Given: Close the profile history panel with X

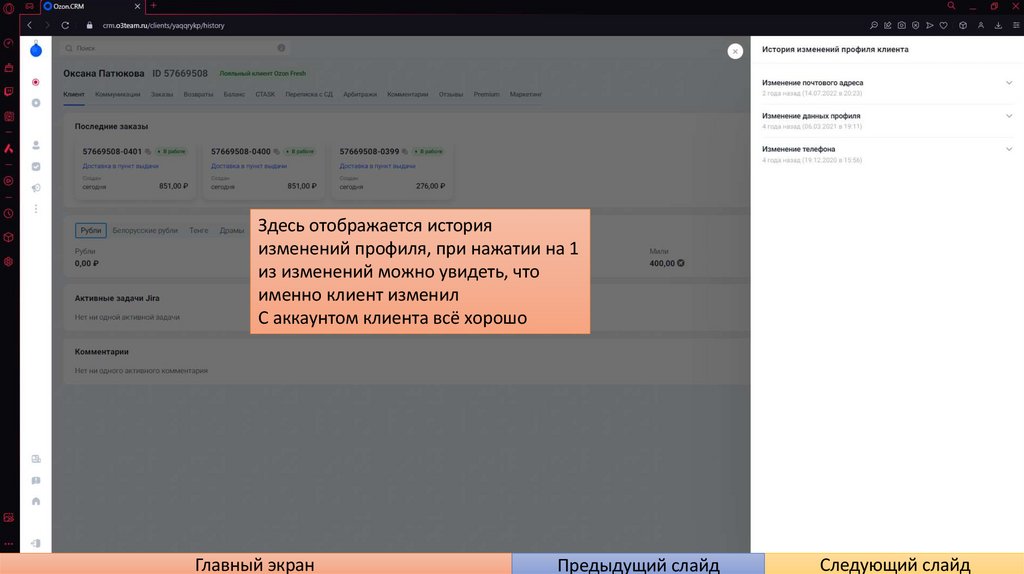Looking at the screenshot, I should tap(735, 51).
